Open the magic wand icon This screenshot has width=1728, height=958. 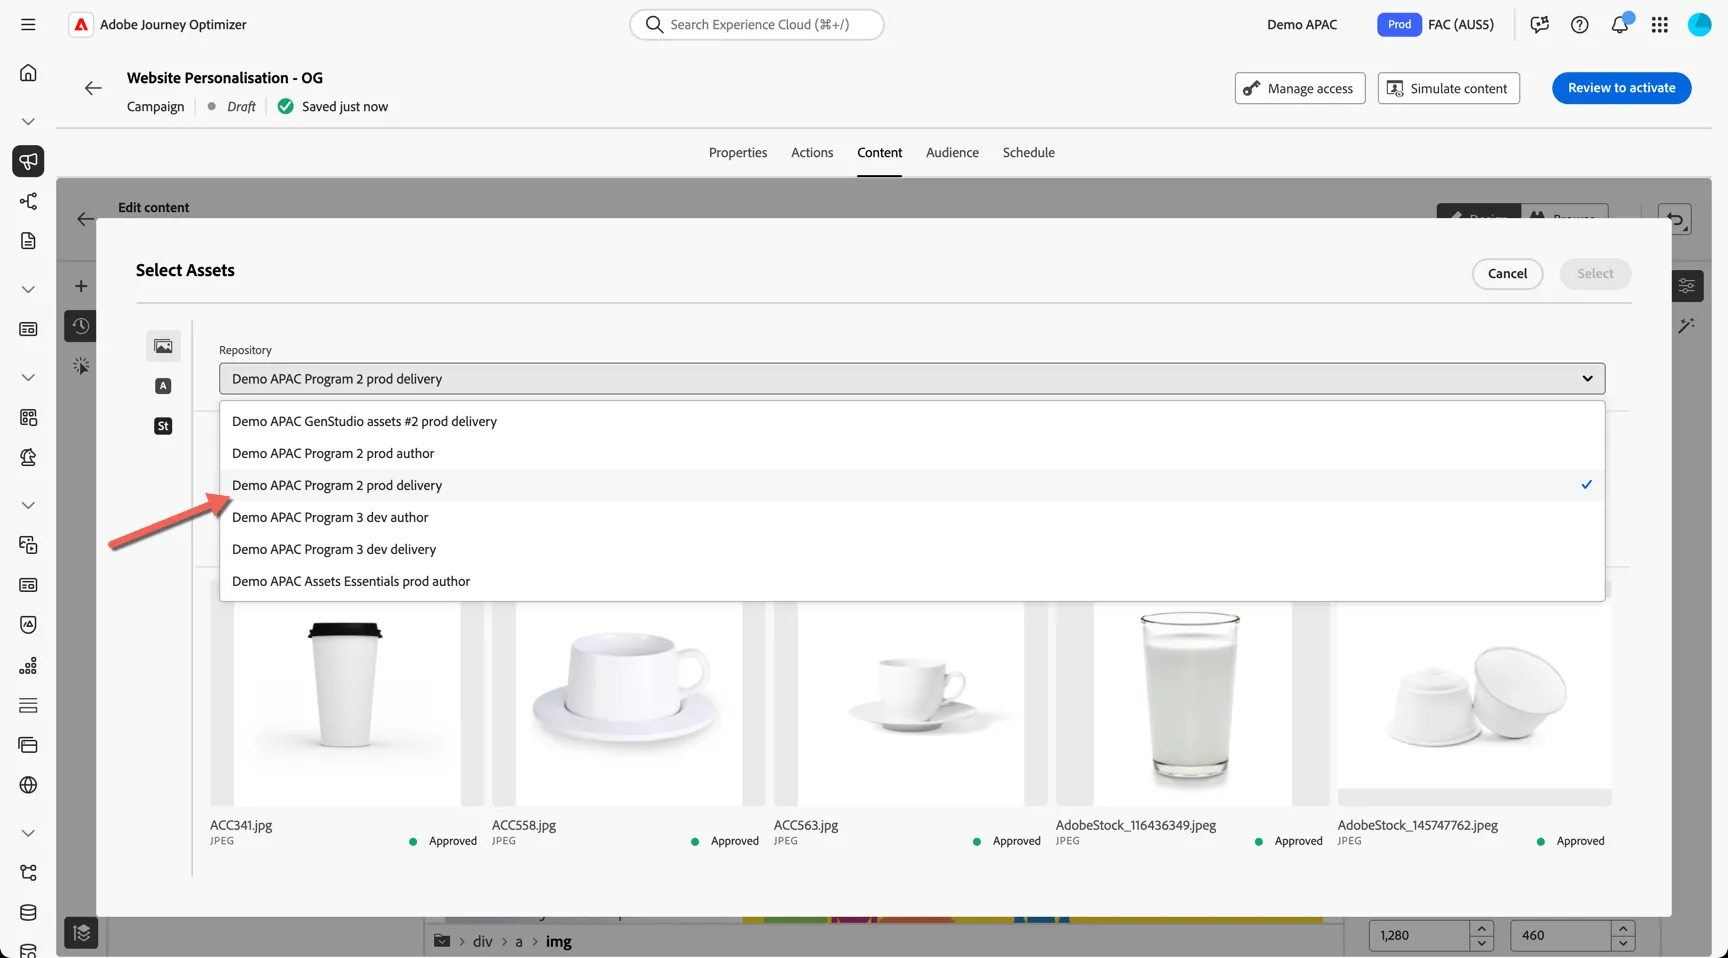pos(1686,326)
